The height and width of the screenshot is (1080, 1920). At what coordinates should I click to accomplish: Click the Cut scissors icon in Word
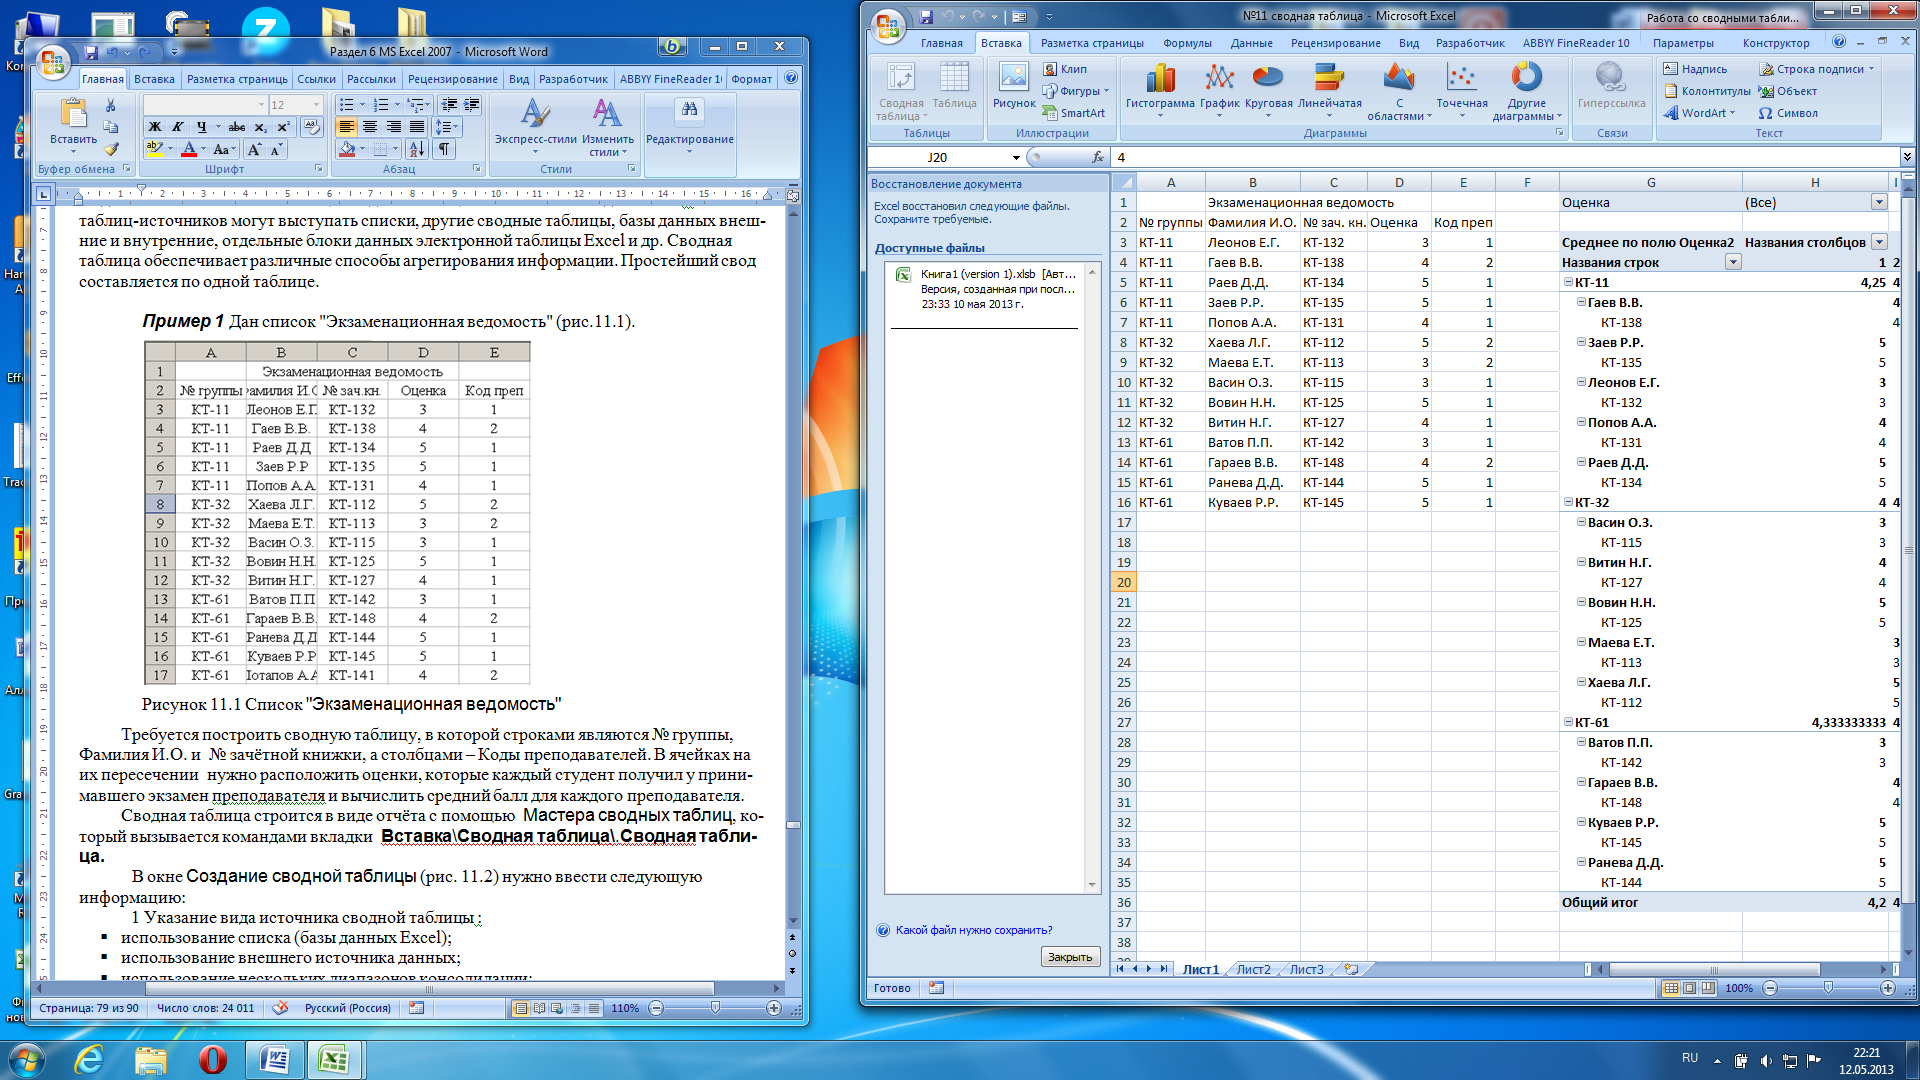tap(111, 105)
